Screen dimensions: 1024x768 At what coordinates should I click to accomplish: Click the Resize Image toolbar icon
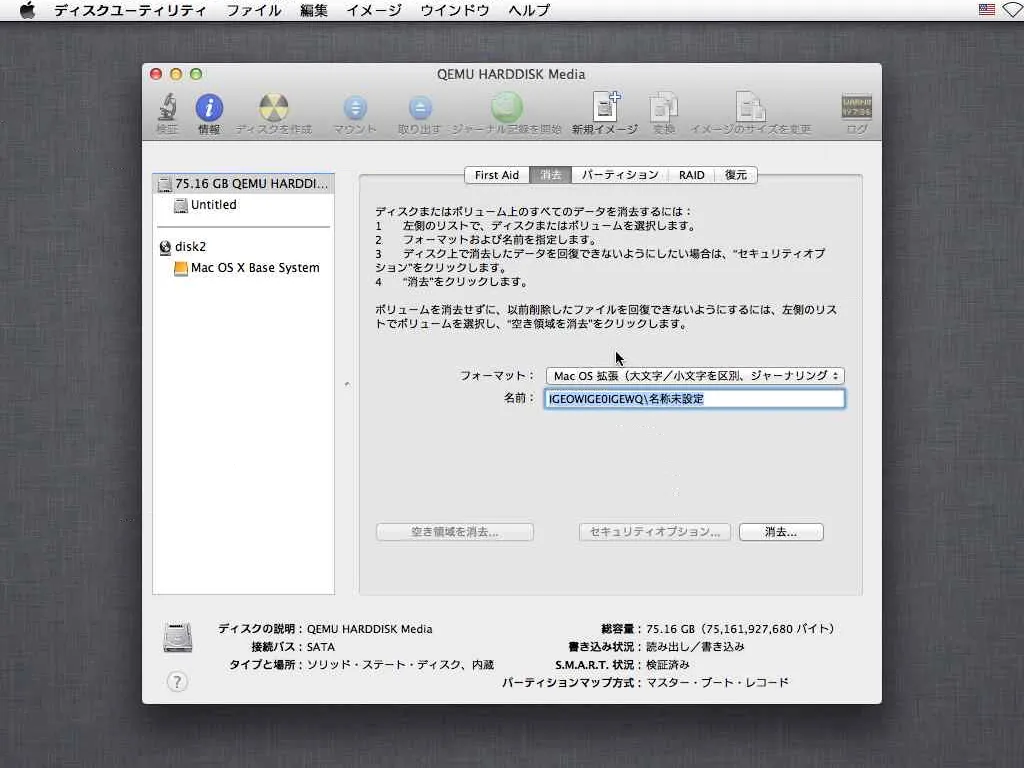(x=750, y=106)
